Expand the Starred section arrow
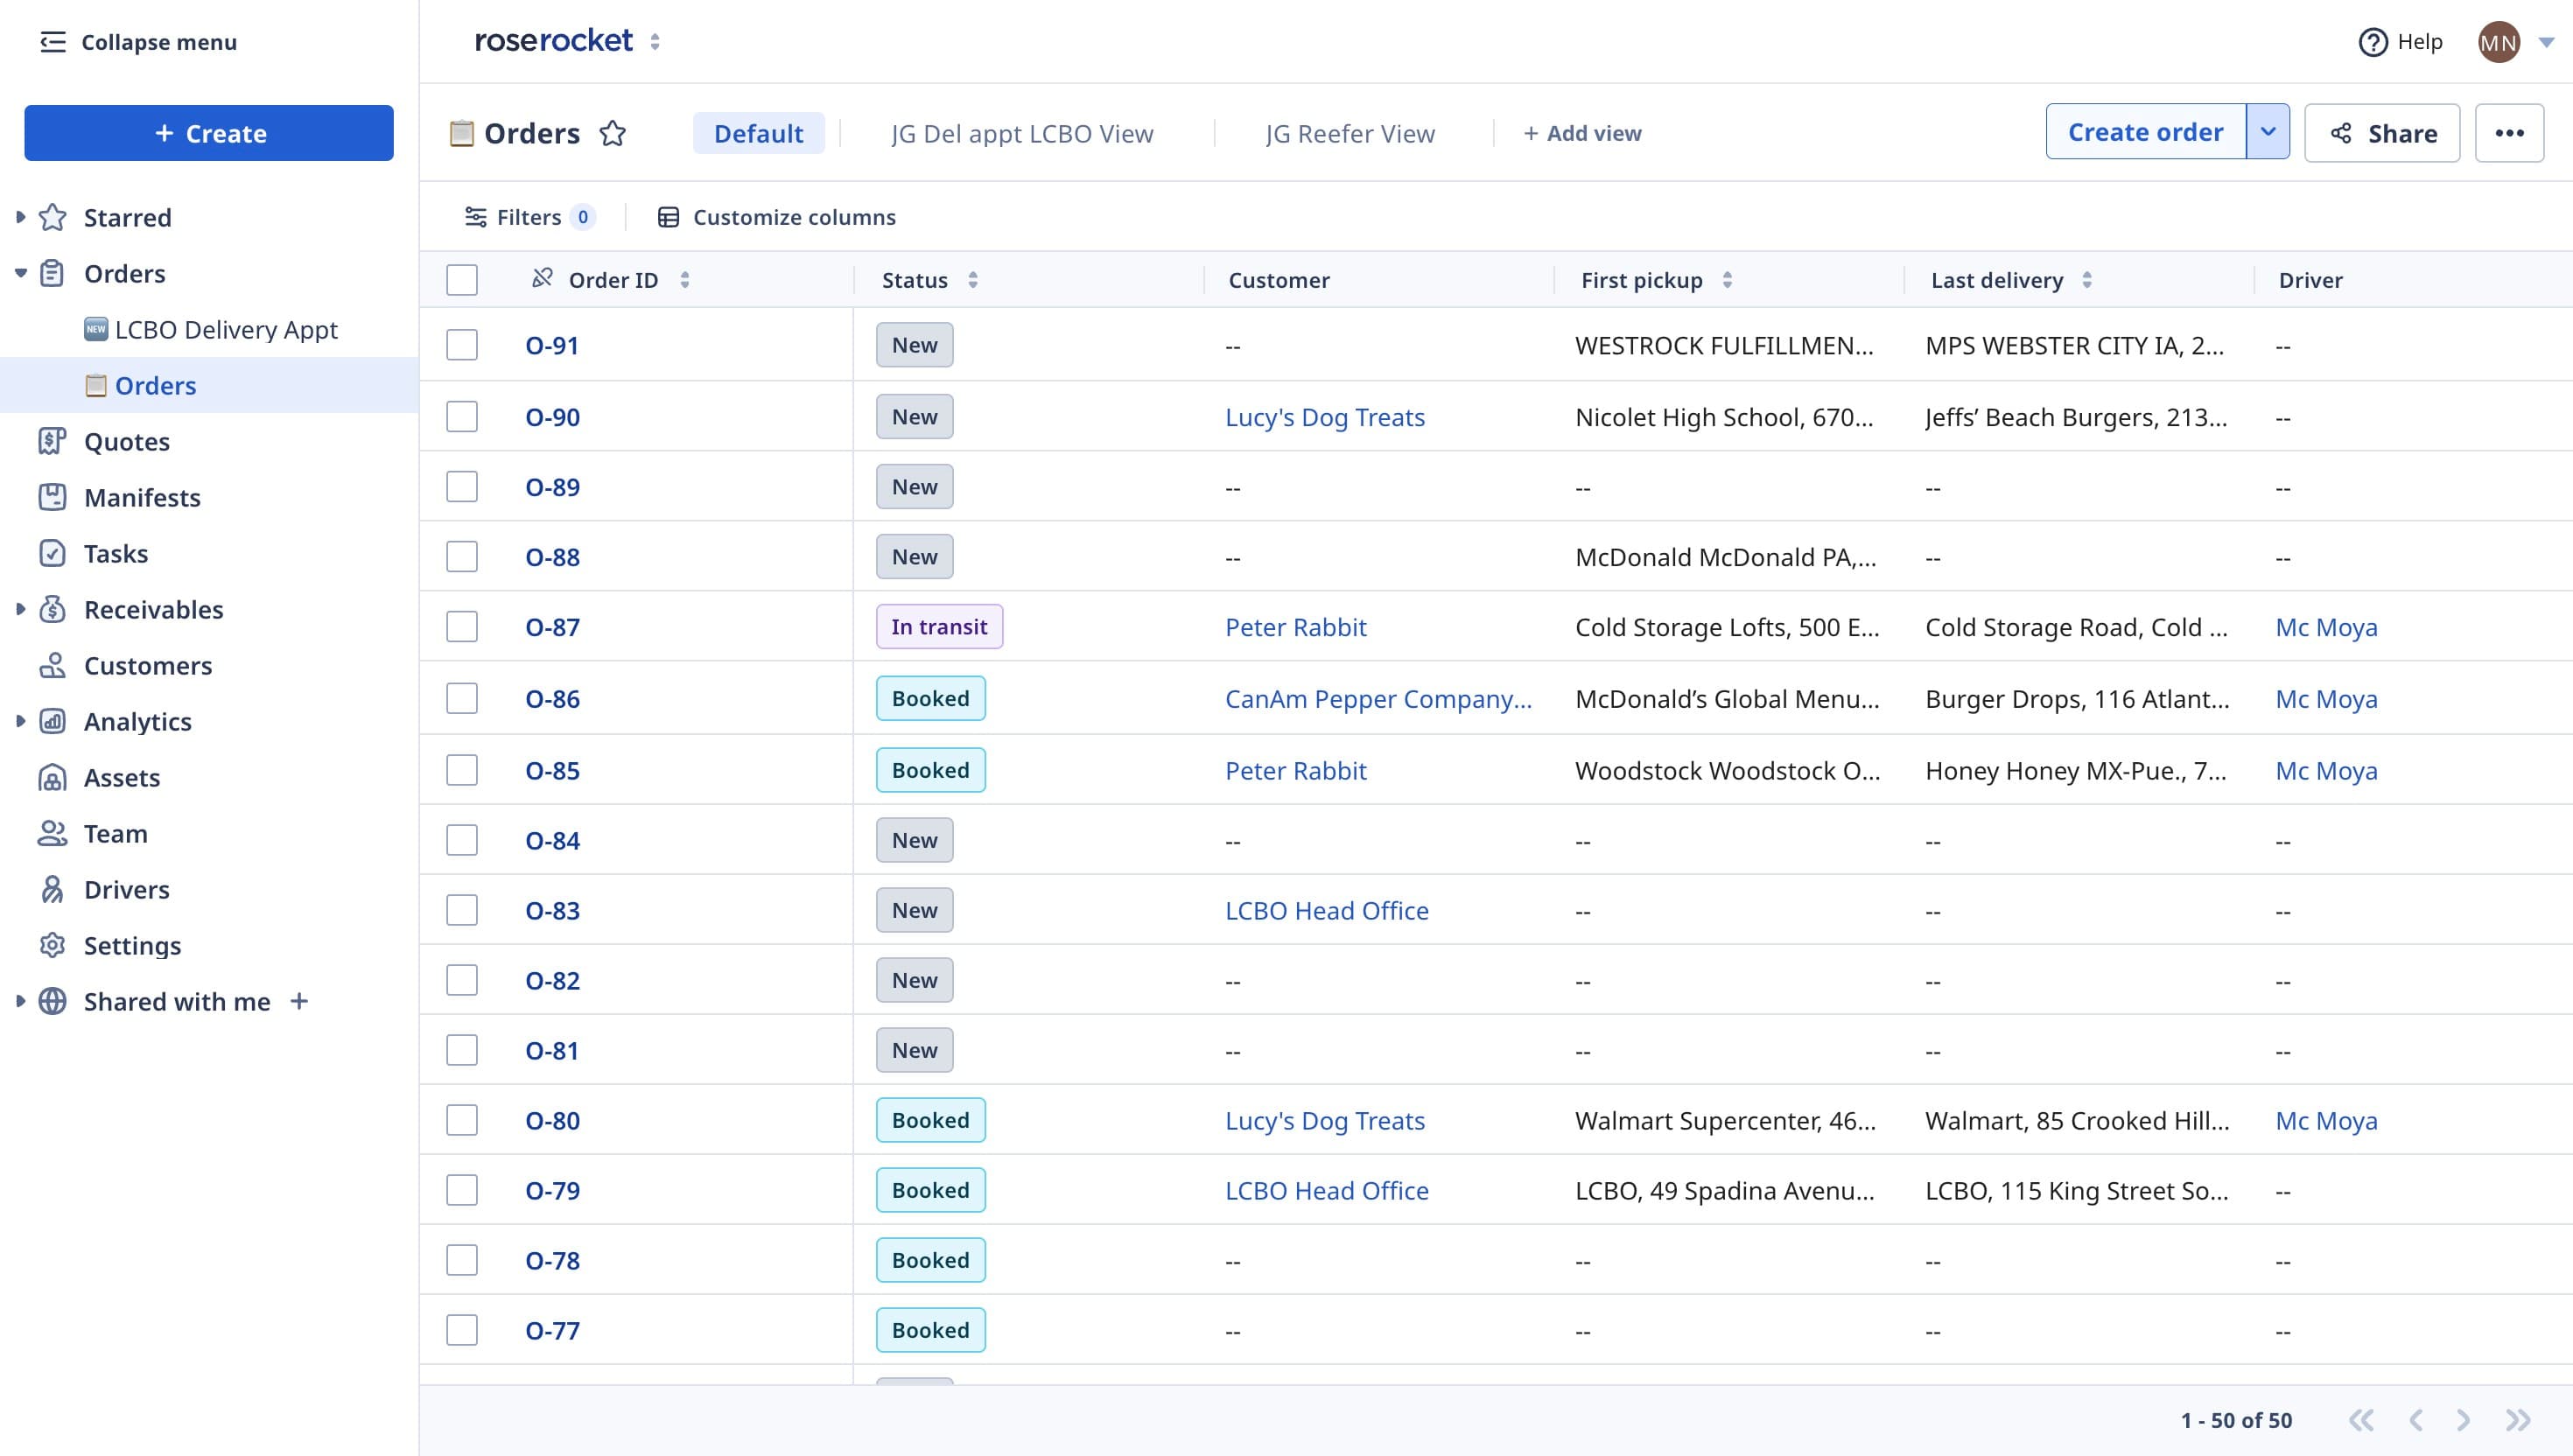Screen dimensions: 2573x1456 pyautogui.click(x=20, y=217)
